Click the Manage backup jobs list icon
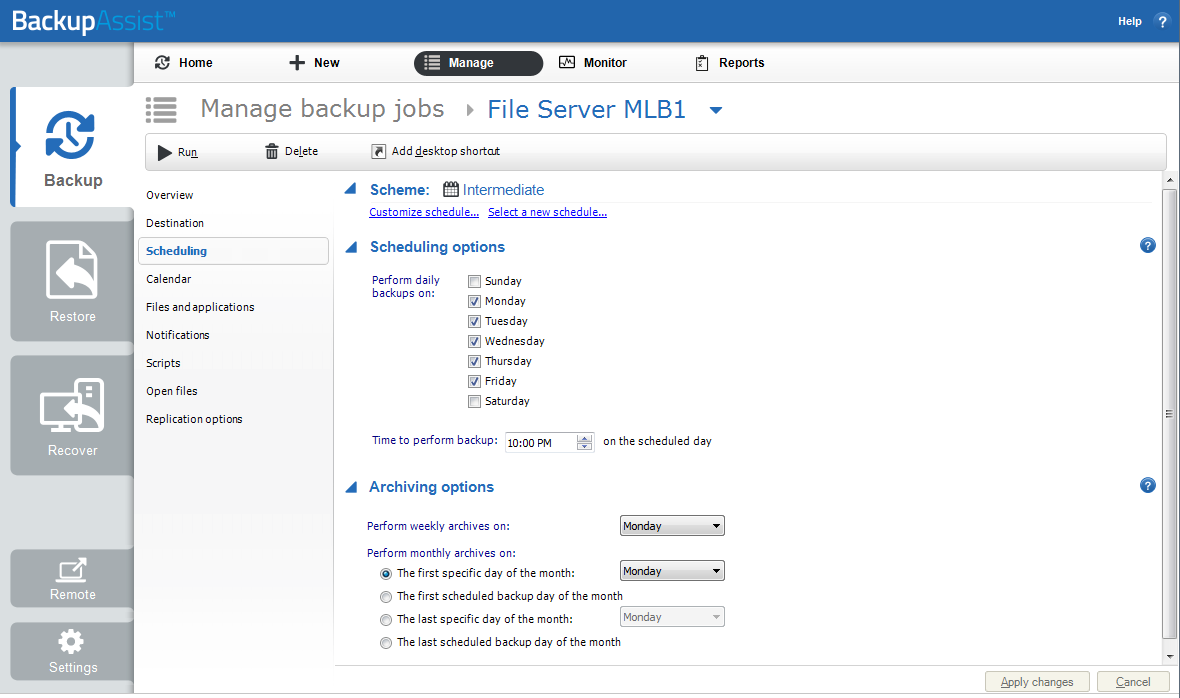Viewport: 1180px width, 698px height. pos(161,110)
